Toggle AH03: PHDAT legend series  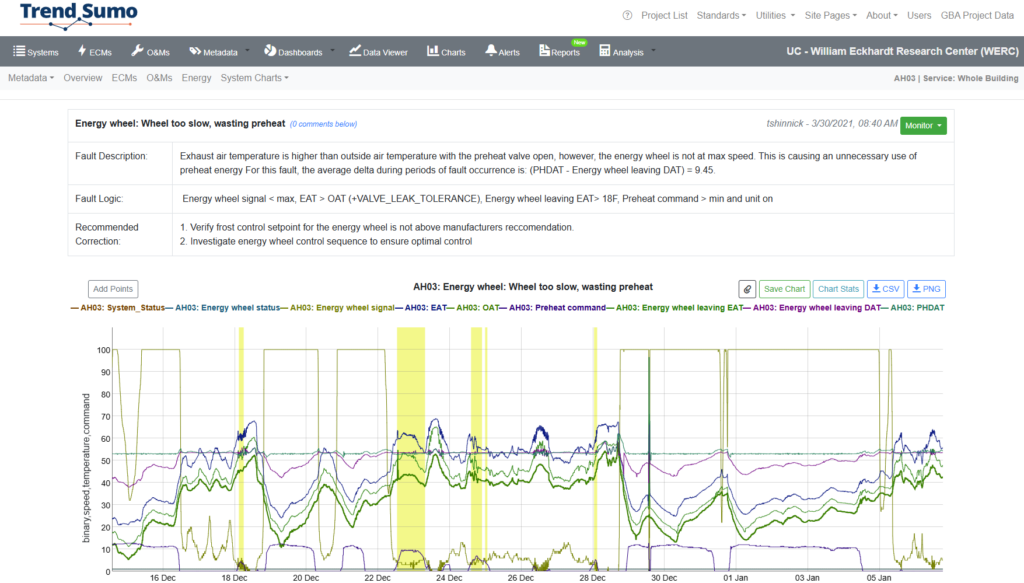point(912,307)
